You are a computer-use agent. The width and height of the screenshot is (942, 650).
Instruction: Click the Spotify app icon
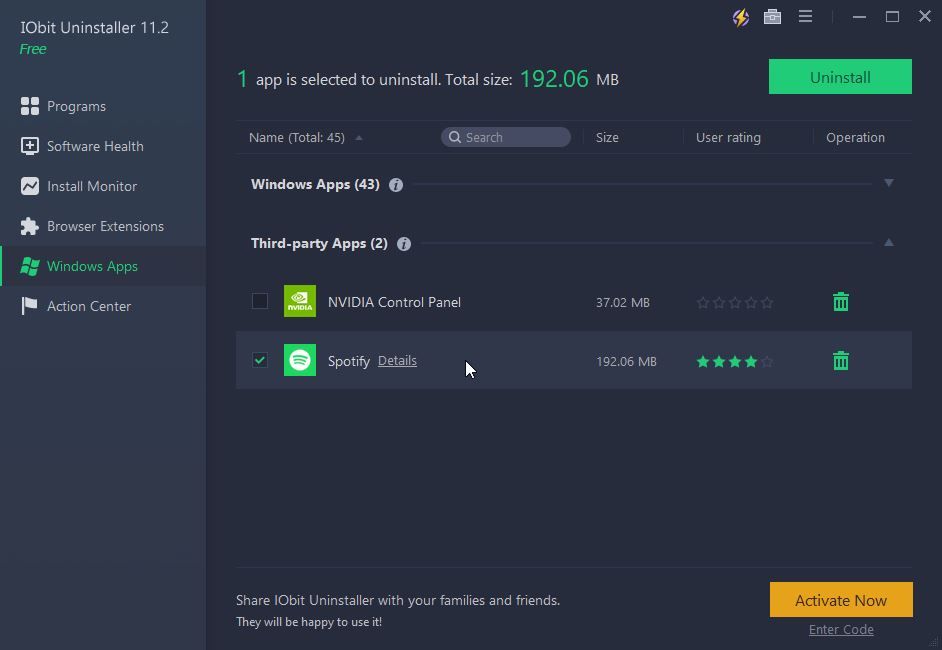[300, 361]
